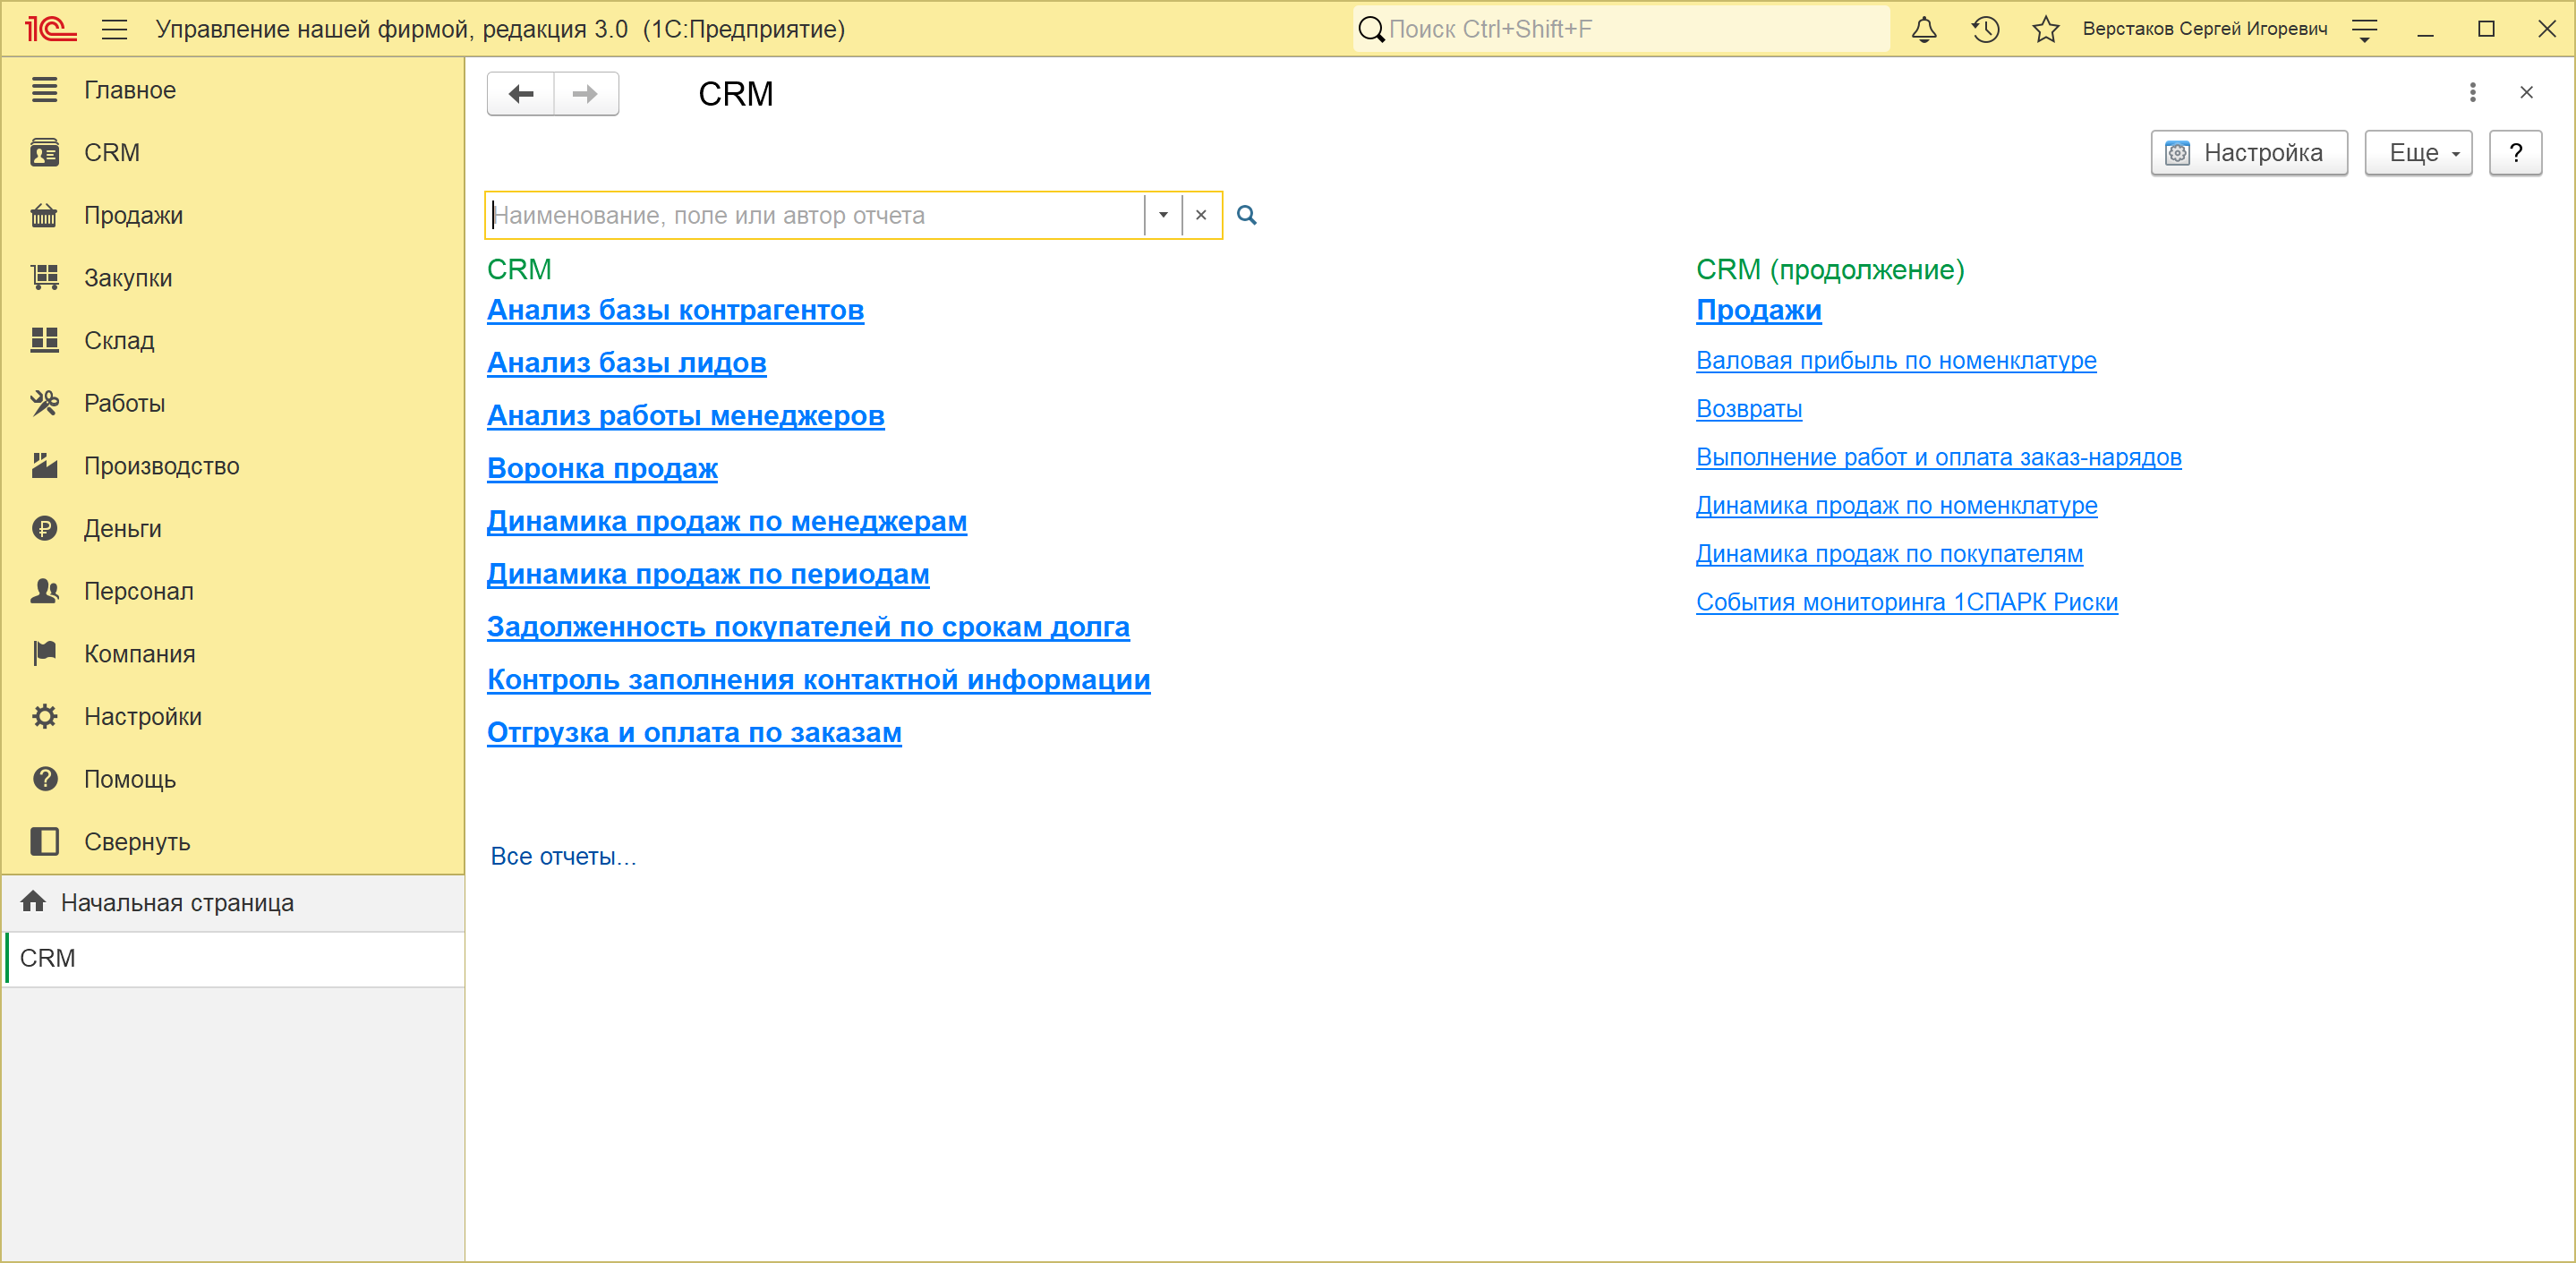Click the Помощь question mark icon
The width and height of the screenshot is (2576, 1263).
pos(44,779)
